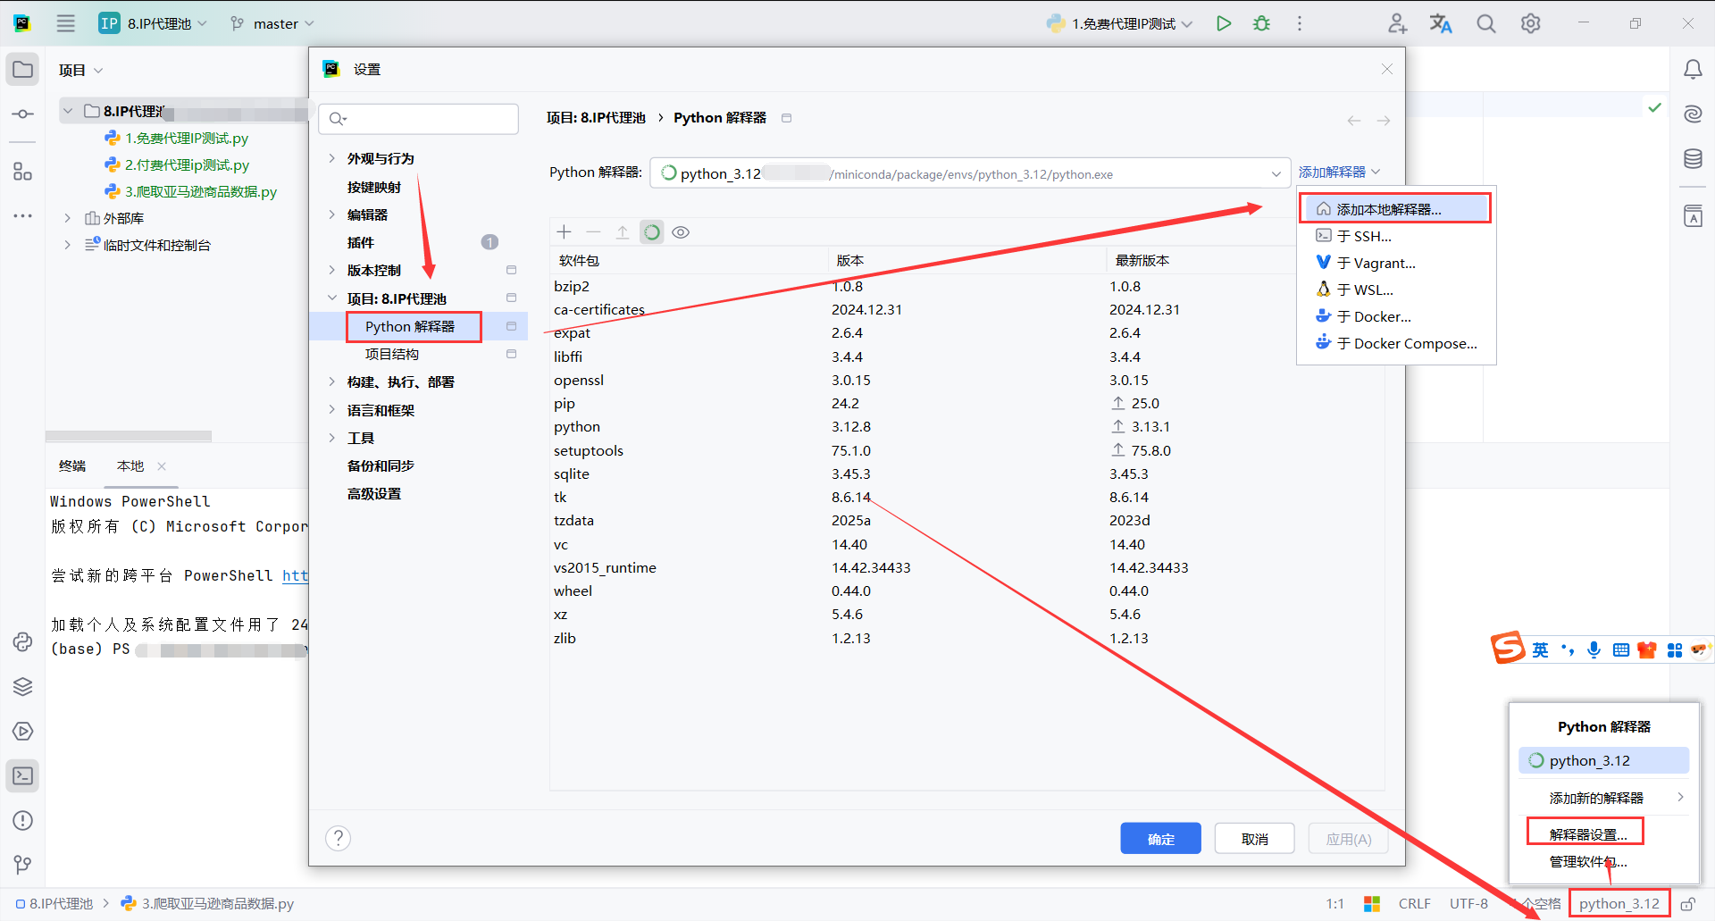Click the 确定 button
Image resolution: width=1715 pixels, height=921 pixels.
(x=1160, y=838)
